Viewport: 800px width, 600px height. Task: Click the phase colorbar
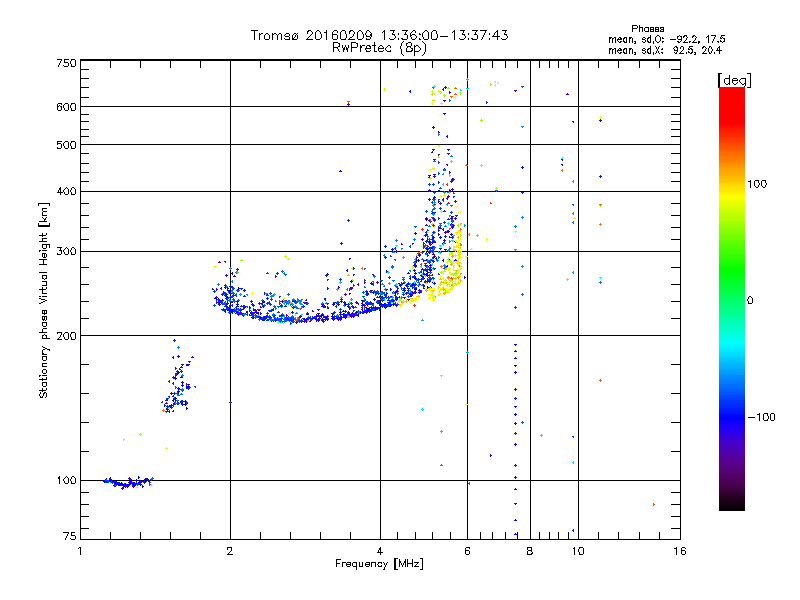pos(732,298)
